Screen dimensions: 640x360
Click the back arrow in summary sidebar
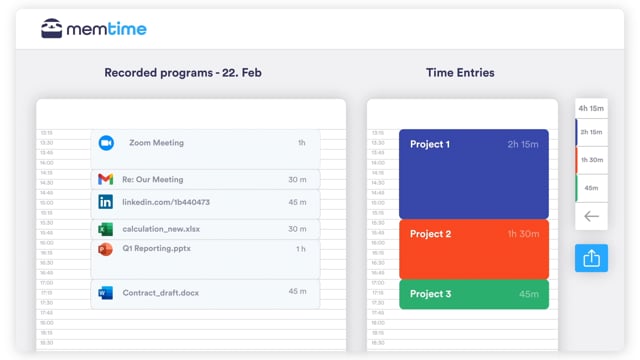point(591,216)
